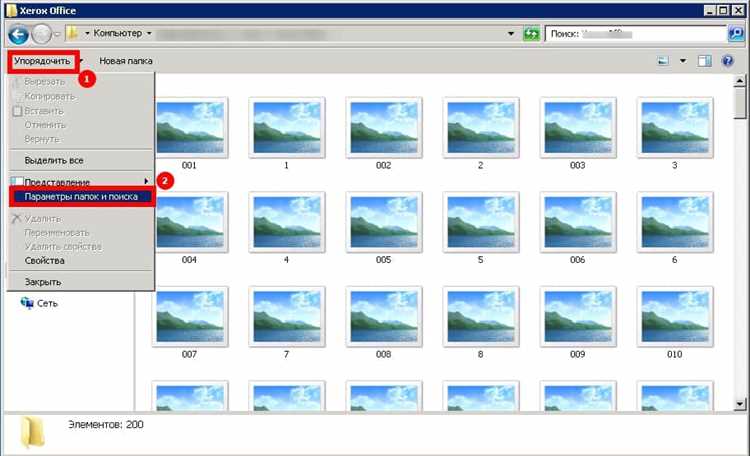
Task: Select image thumbnail named 004
Action: (189, 222)
